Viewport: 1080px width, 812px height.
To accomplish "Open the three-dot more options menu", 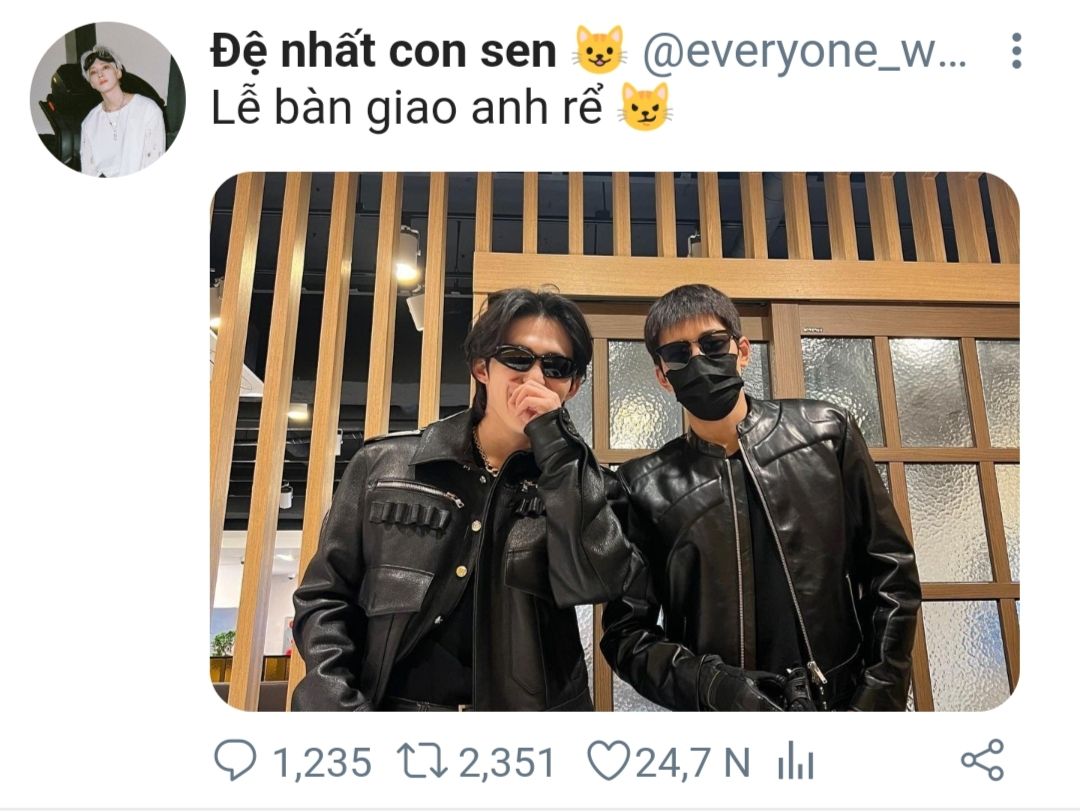I will click(1017, 50).
